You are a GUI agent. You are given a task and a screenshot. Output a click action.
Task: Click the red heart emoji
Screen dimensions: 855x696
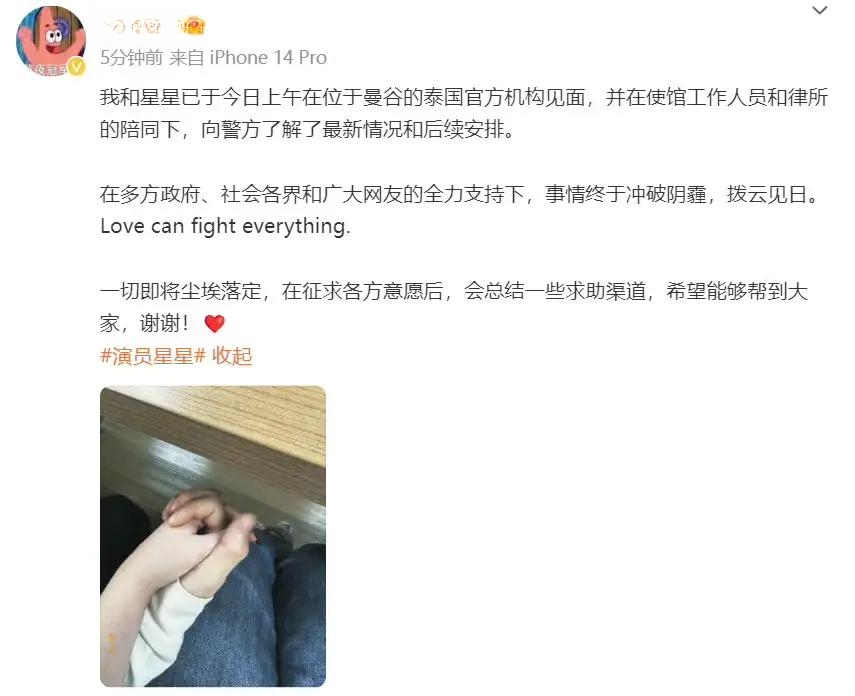pos(214,323)
